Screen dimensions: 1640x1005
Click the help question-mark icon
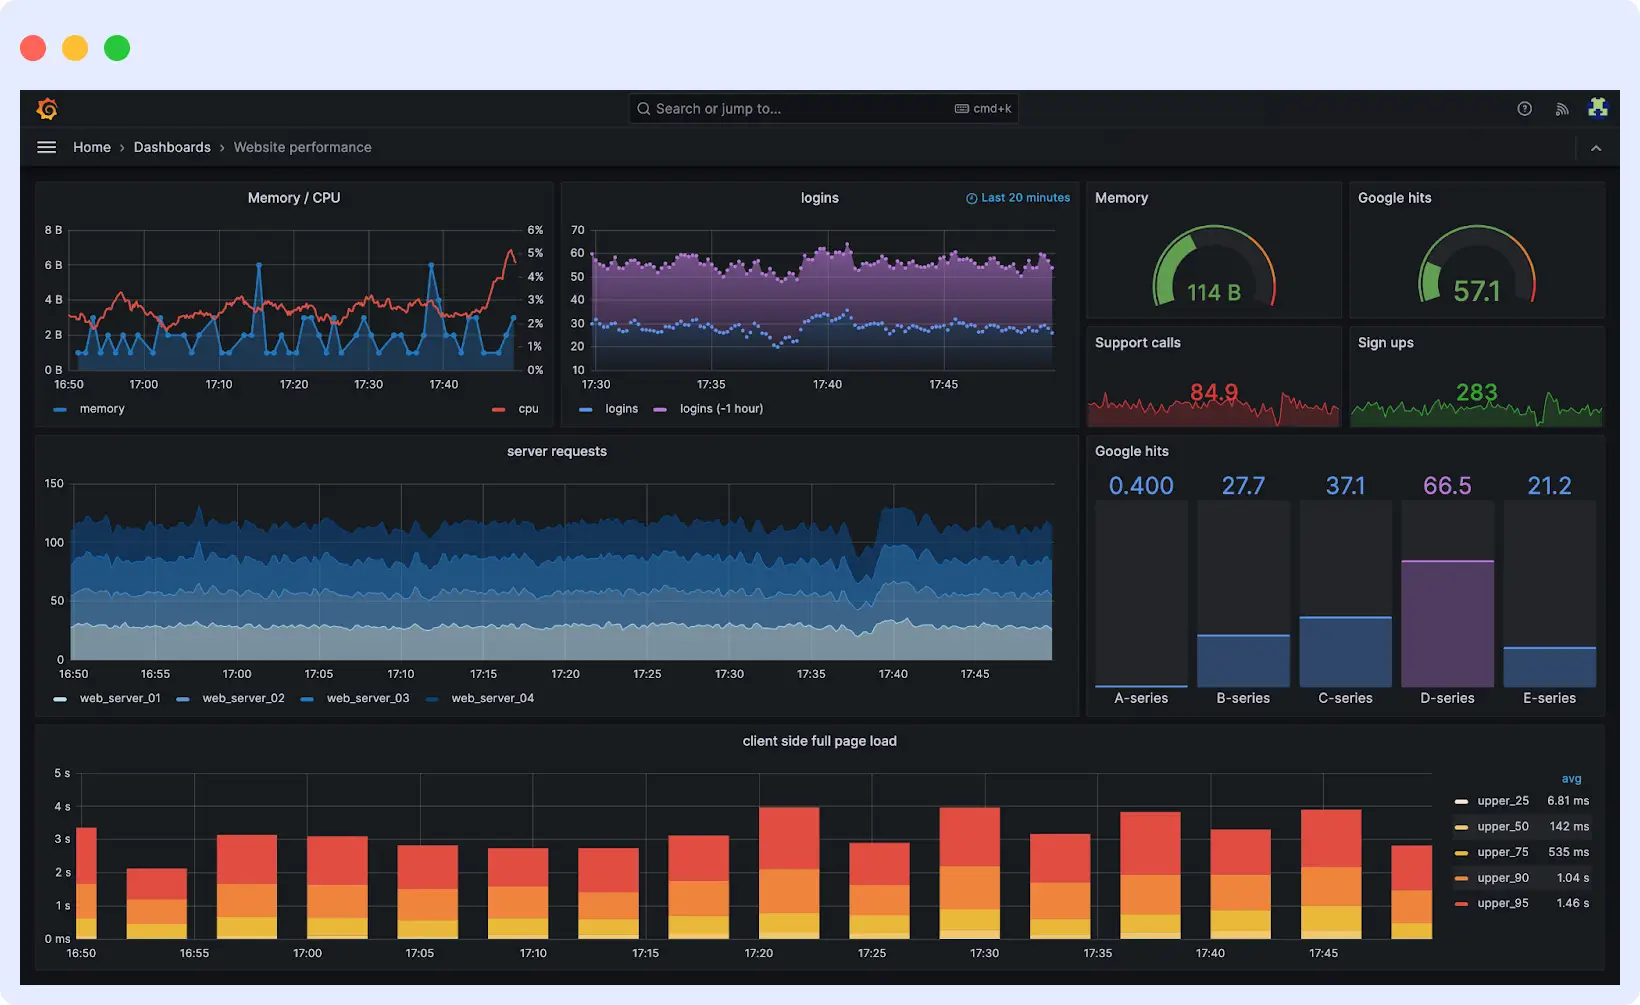pos(1524,108)
